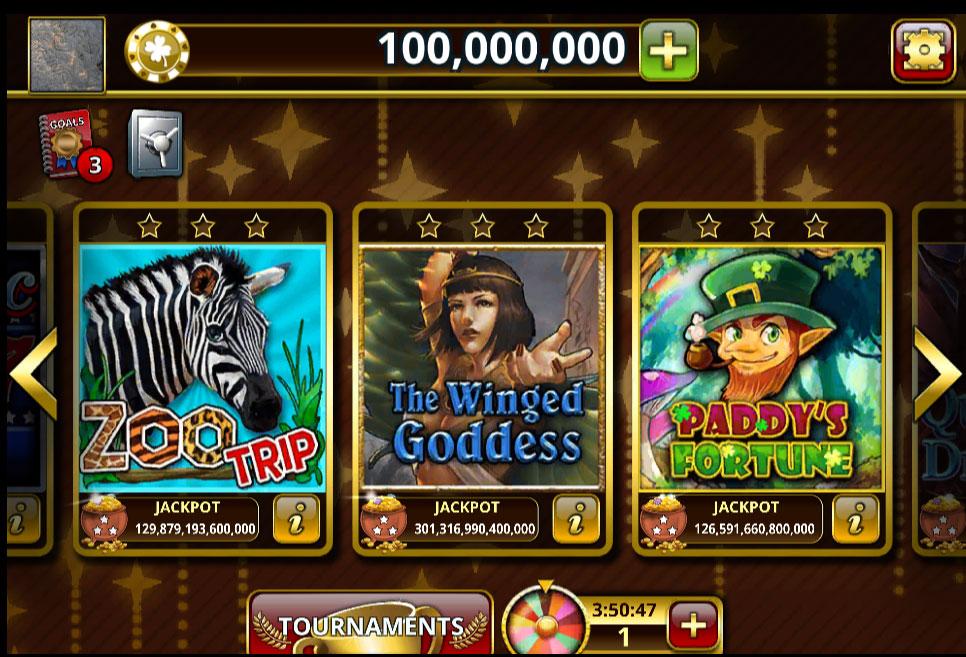The image size is (966, 657).
Task: Go to previous games with left arrow
Action: (x=34, y=373)
